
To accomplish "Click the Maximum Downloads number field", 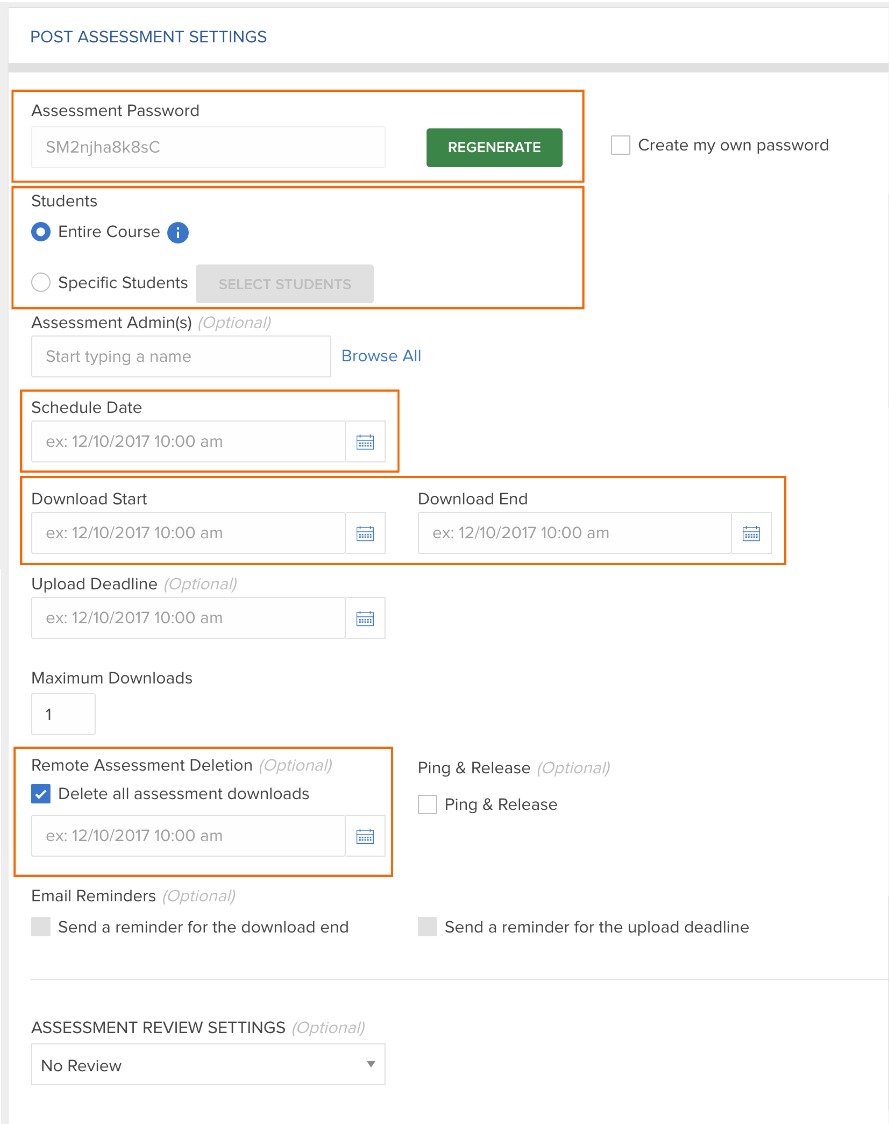I will click(x=63, y=714).
